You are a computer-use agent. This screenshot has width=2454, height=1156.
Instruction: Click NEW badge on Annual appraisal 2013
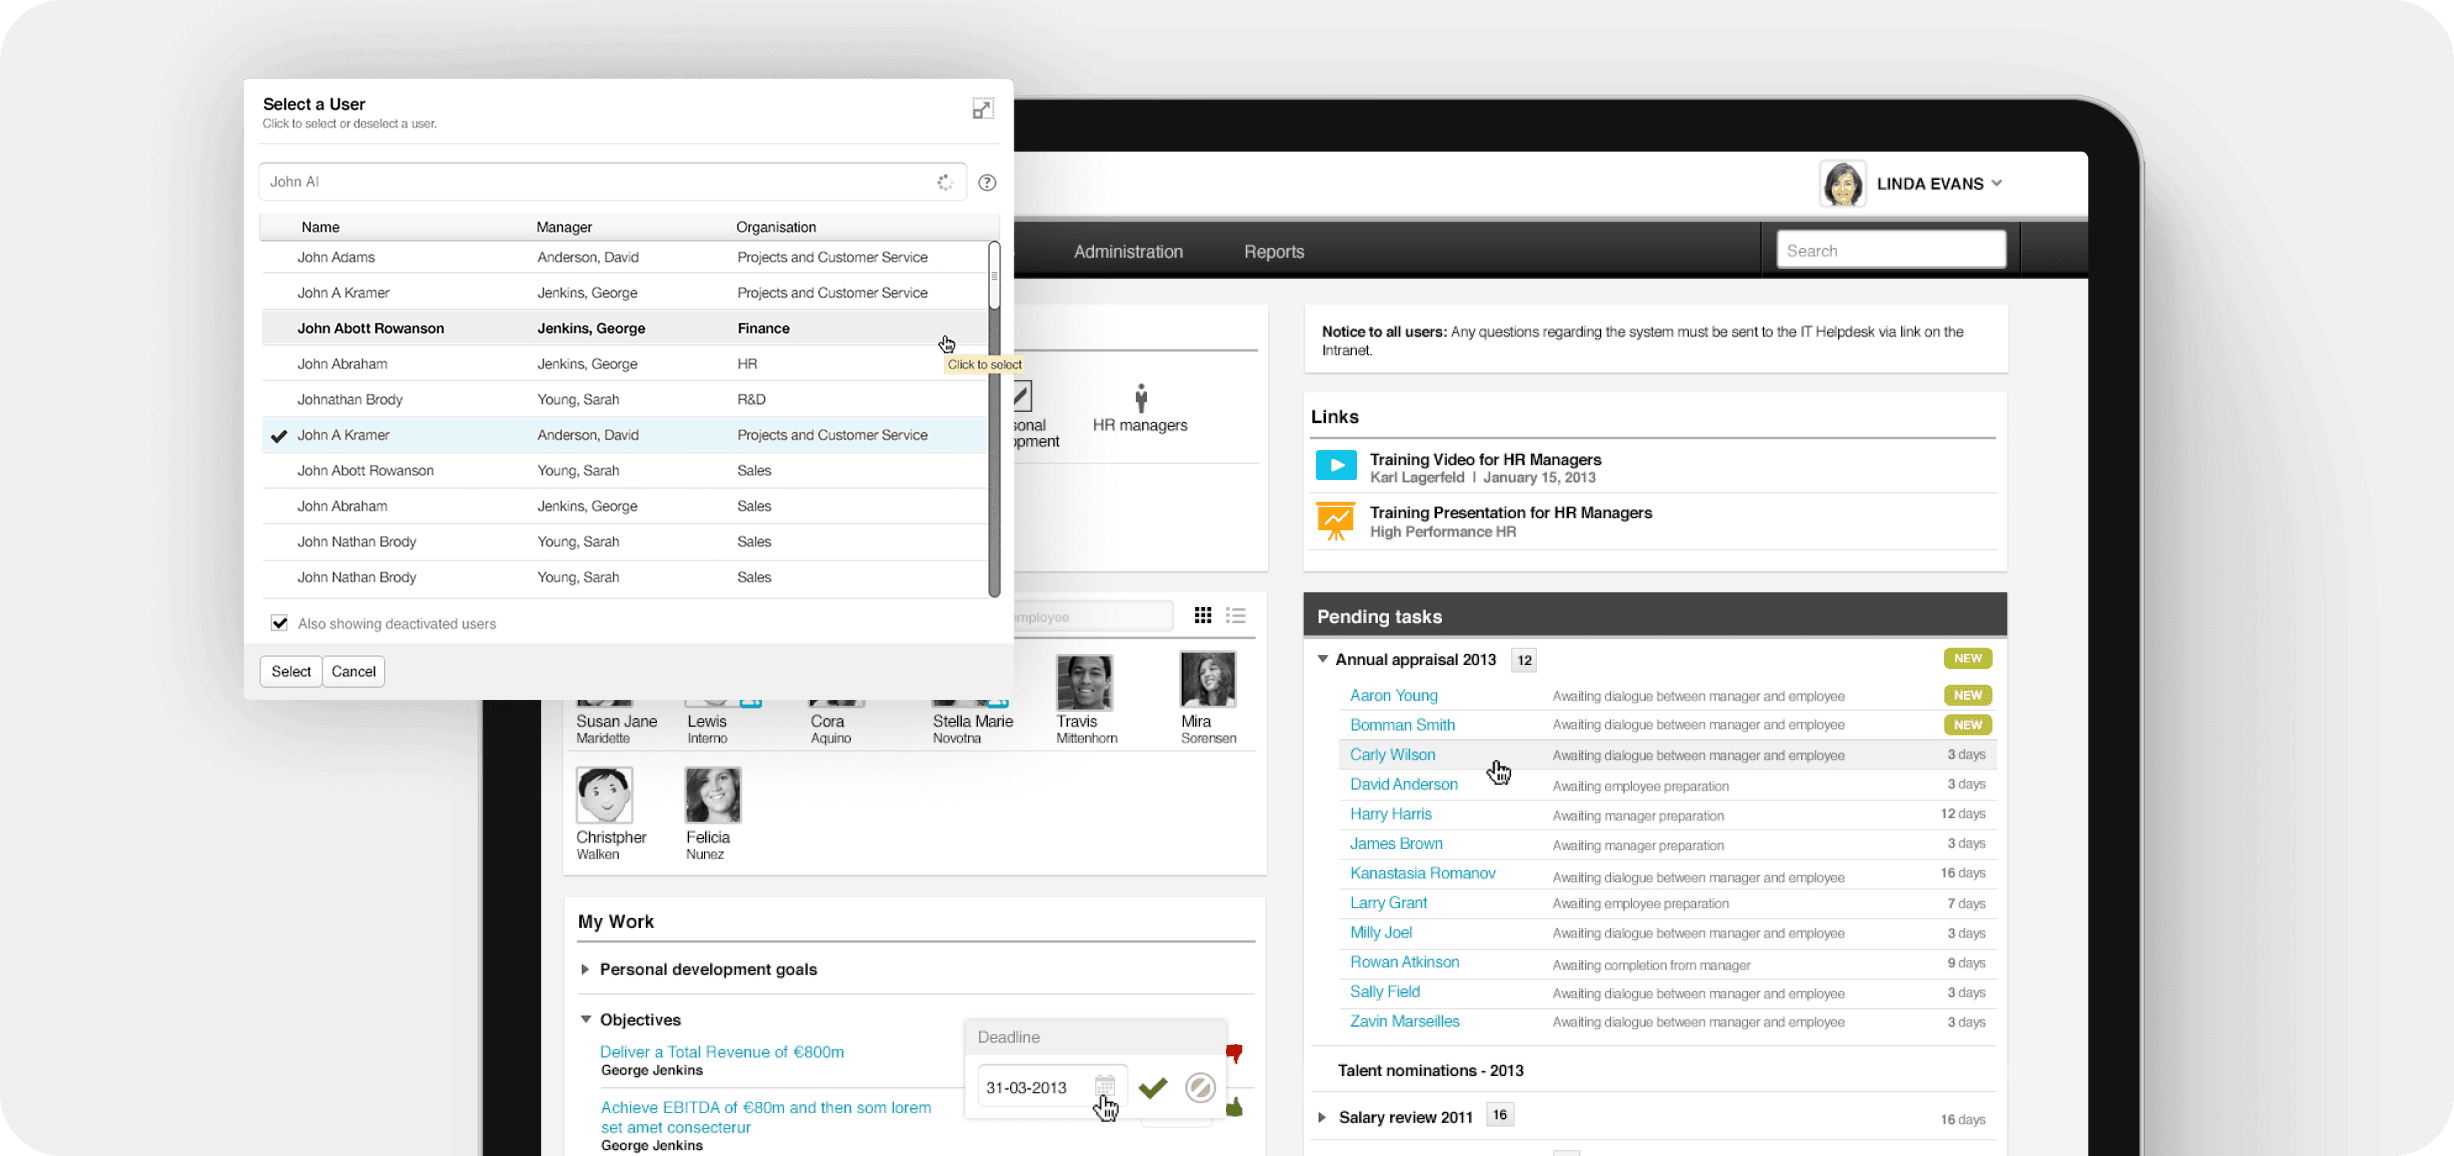[1967, 658]
